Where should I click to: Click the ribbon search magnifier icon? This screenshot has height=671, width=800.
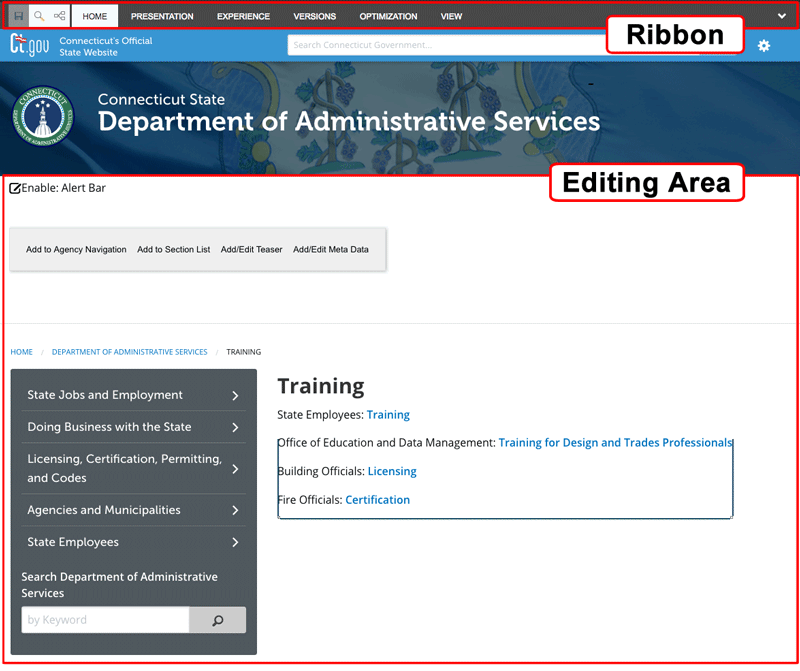coord(39,16)
